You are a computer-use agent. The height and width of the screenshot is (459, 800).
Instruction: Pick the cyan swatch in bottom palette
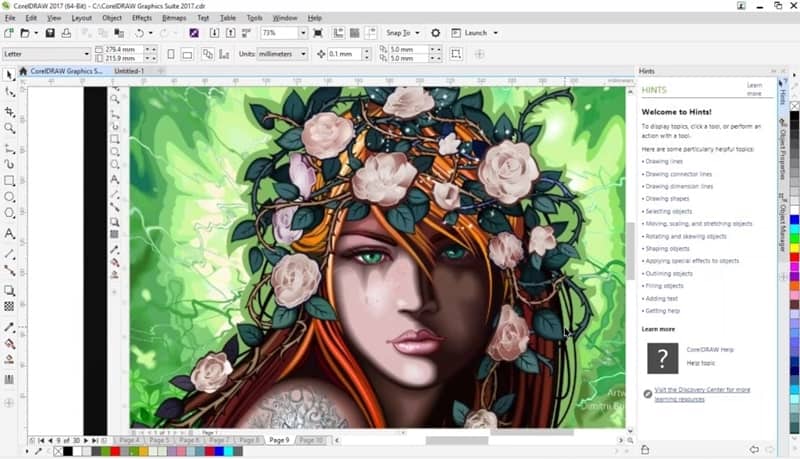(x=228, y=451)
